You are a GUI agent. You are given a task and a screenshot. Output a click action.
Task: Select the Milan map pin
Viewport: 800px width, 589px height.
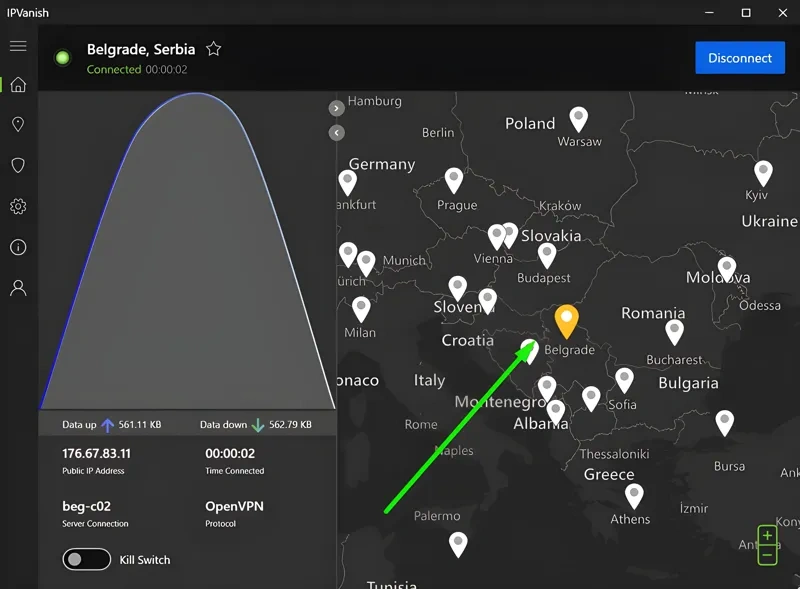[361, 308]
